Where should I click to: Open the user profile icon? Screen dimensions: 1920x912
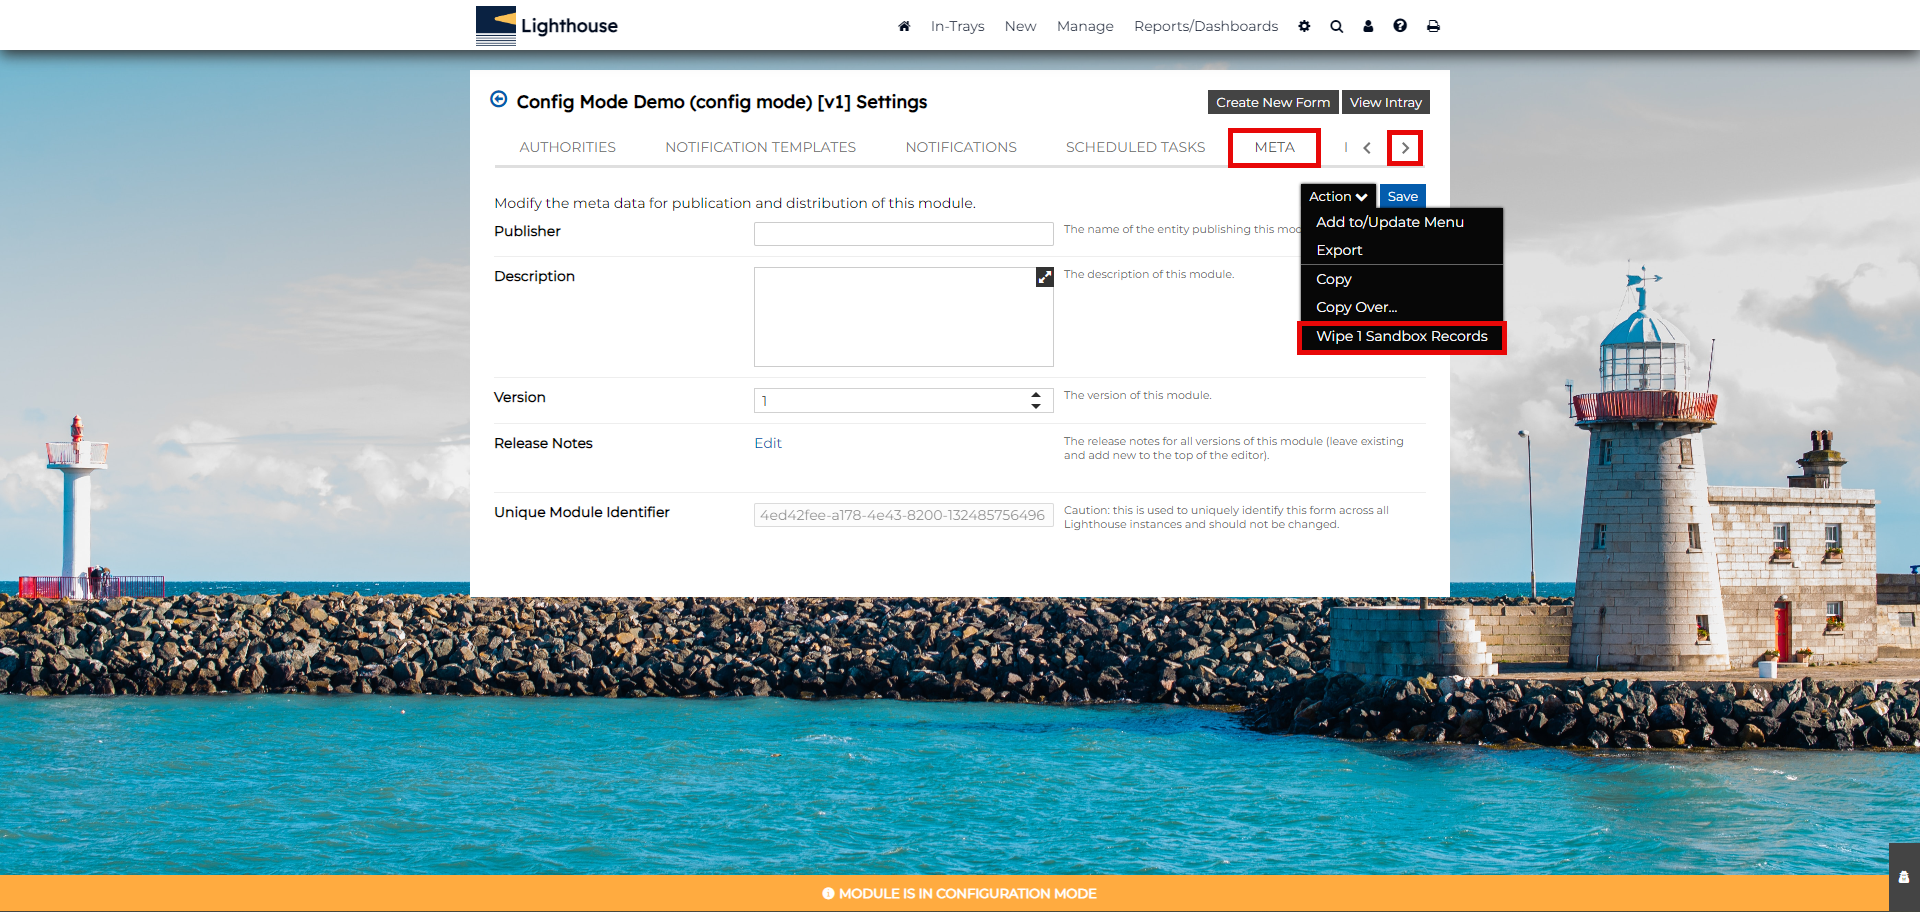(x=1368, y=26)
